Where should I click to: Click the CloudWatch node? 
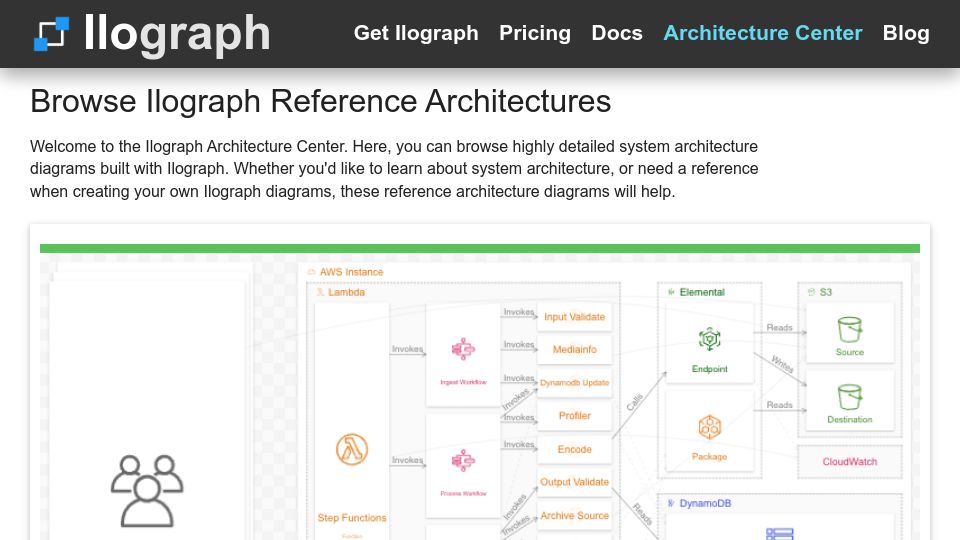click(x=850, y=462)
